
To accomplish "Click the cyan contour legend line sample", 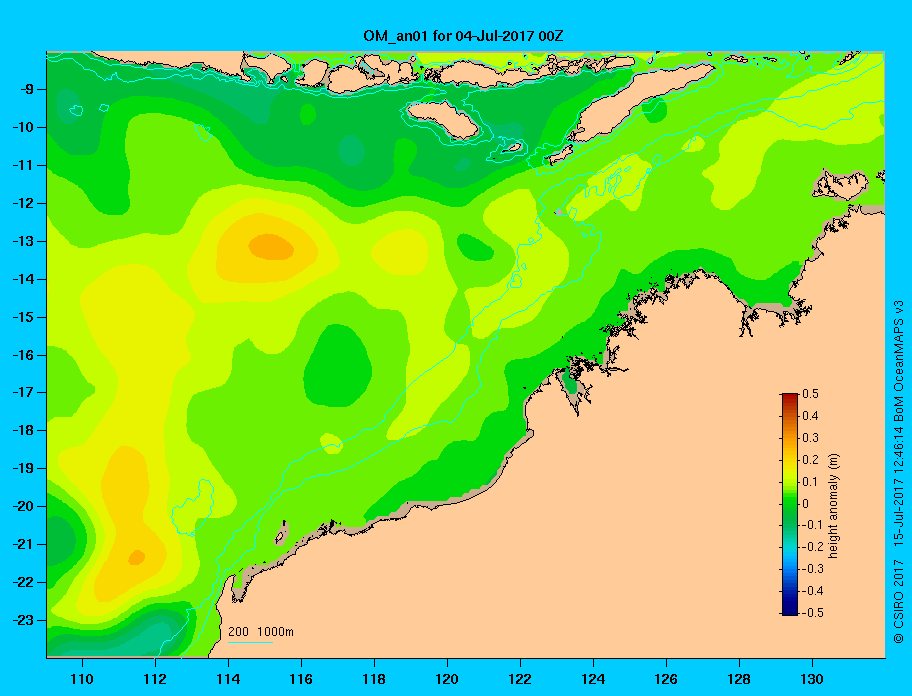I will [x=250, y=642].
